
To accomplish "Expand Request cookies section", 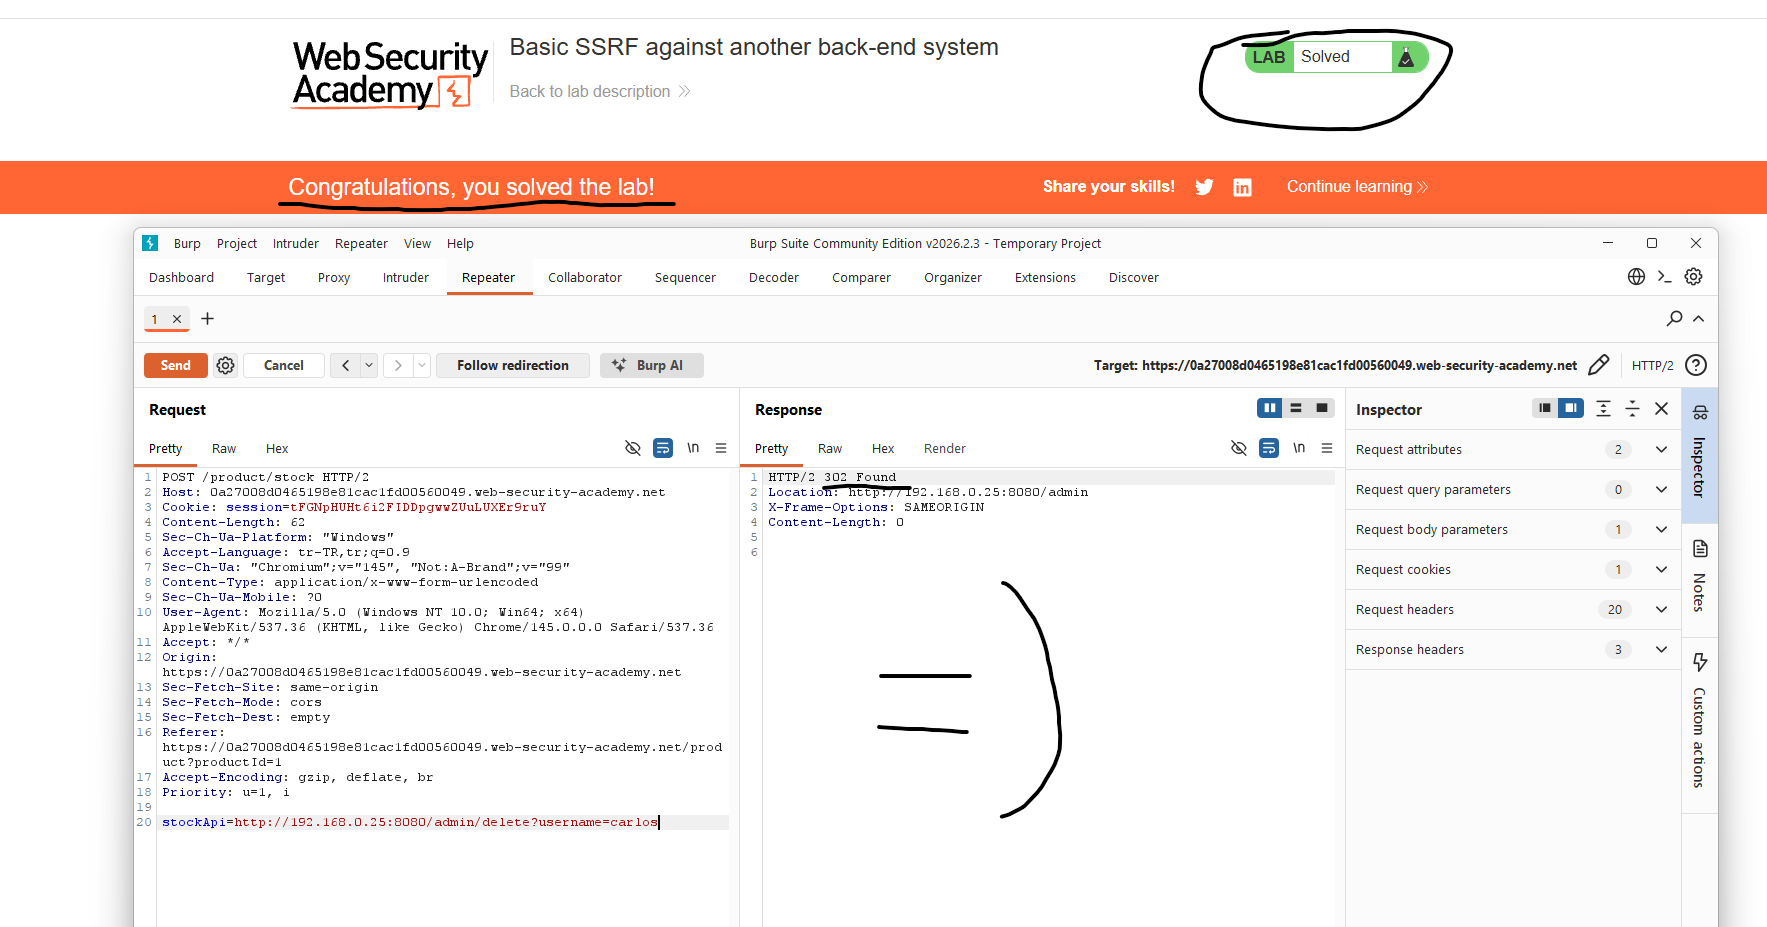I will point(1661,570).
